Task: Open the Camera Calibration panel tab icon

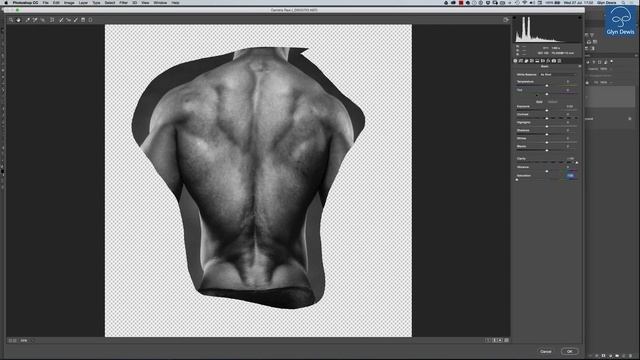Action: coord(553,61)
